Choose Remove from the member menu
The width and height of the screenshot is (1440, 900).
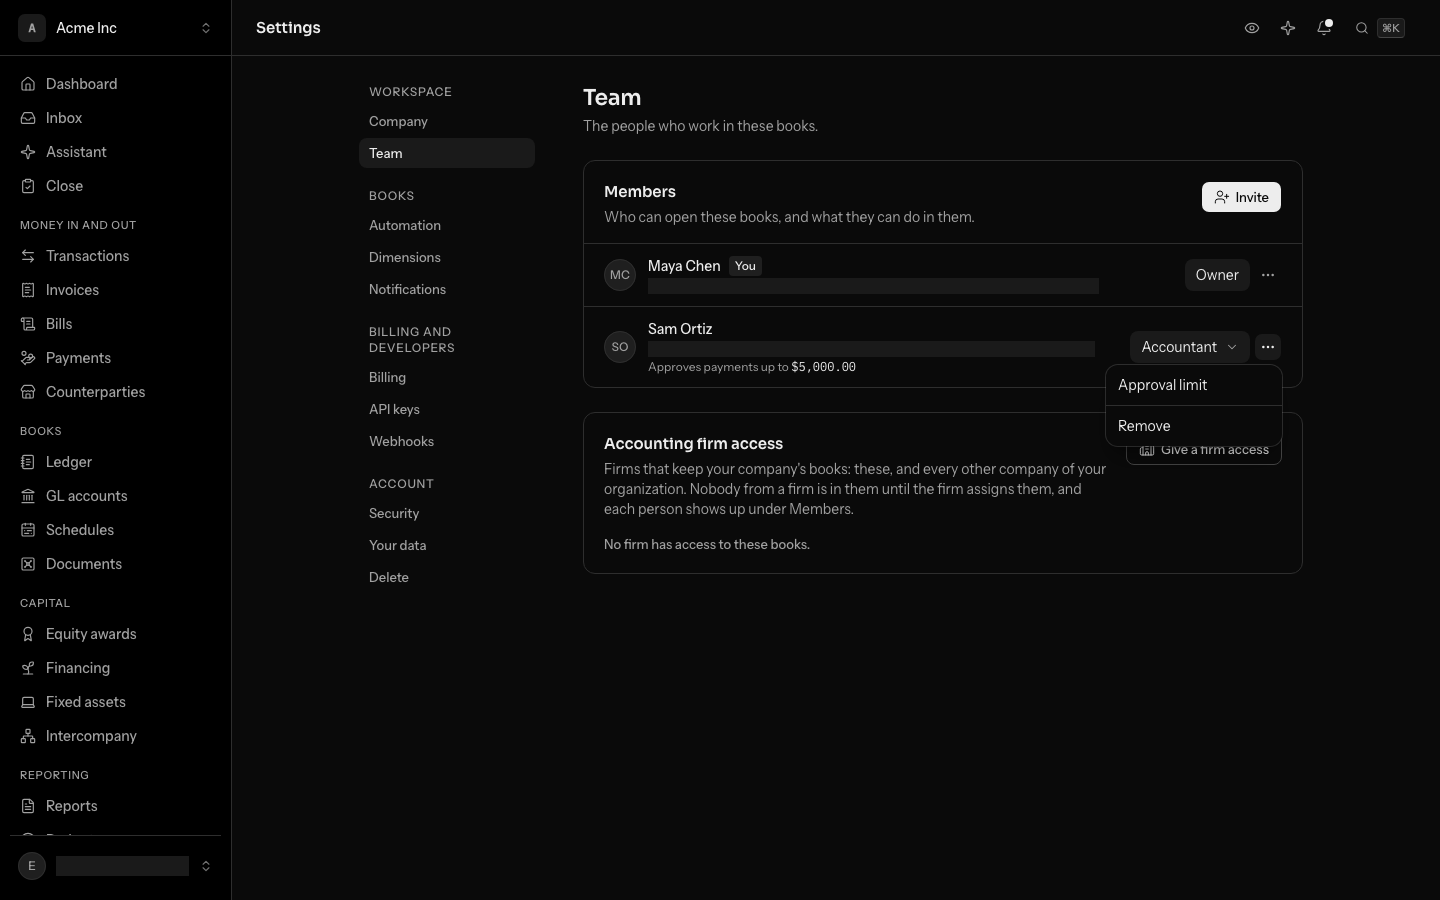pos(1194,426)
